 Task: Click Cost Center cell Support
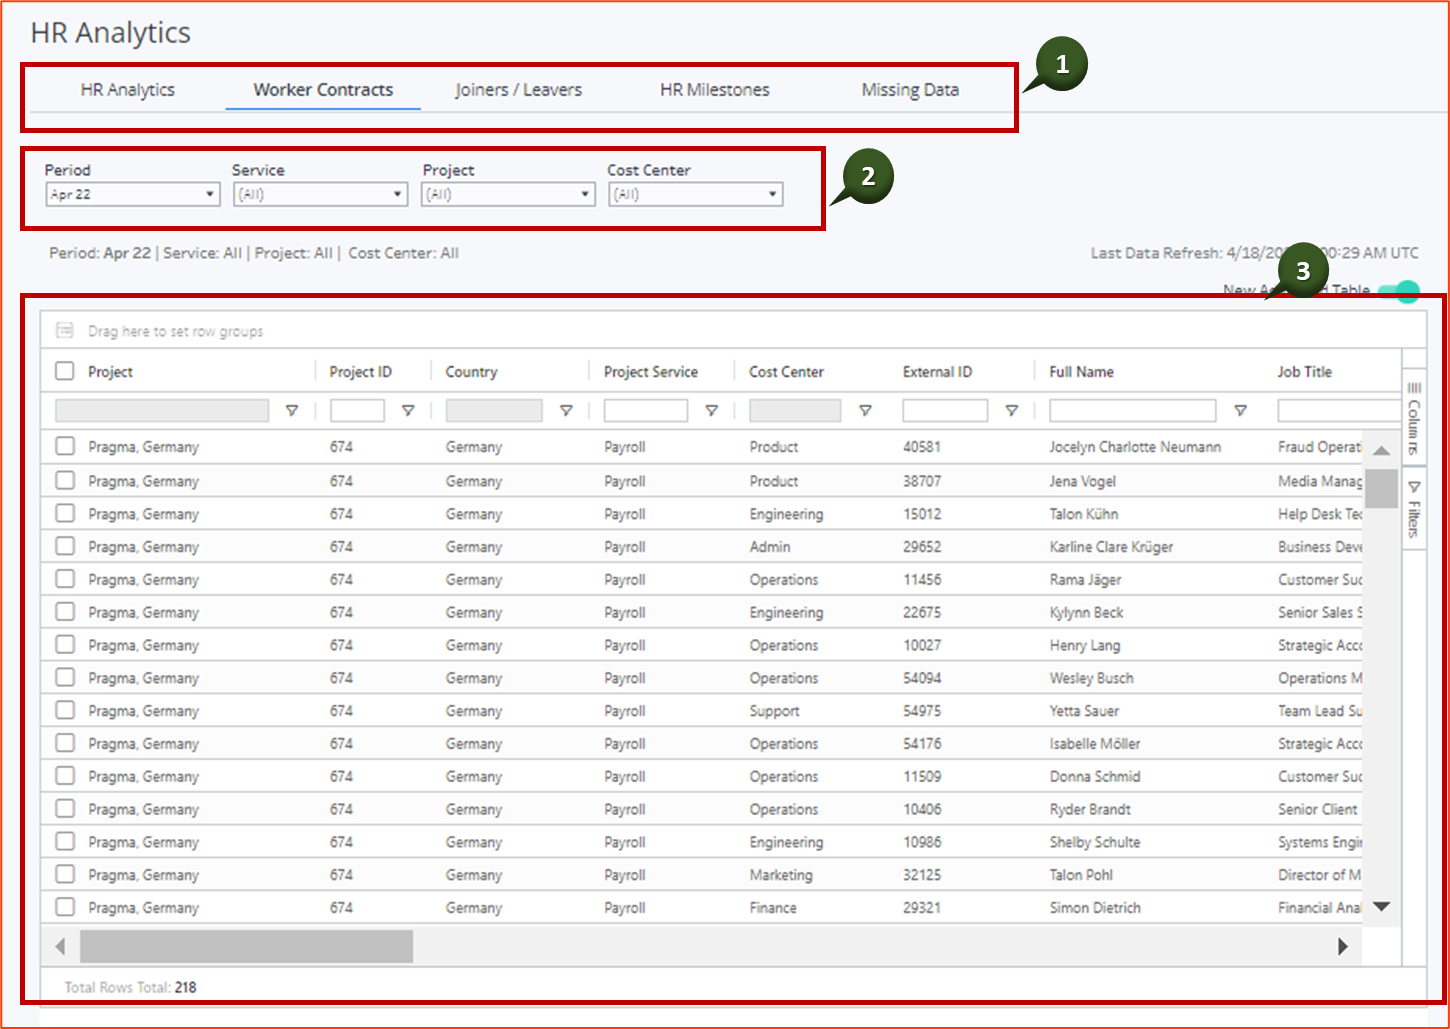(775, 711)
